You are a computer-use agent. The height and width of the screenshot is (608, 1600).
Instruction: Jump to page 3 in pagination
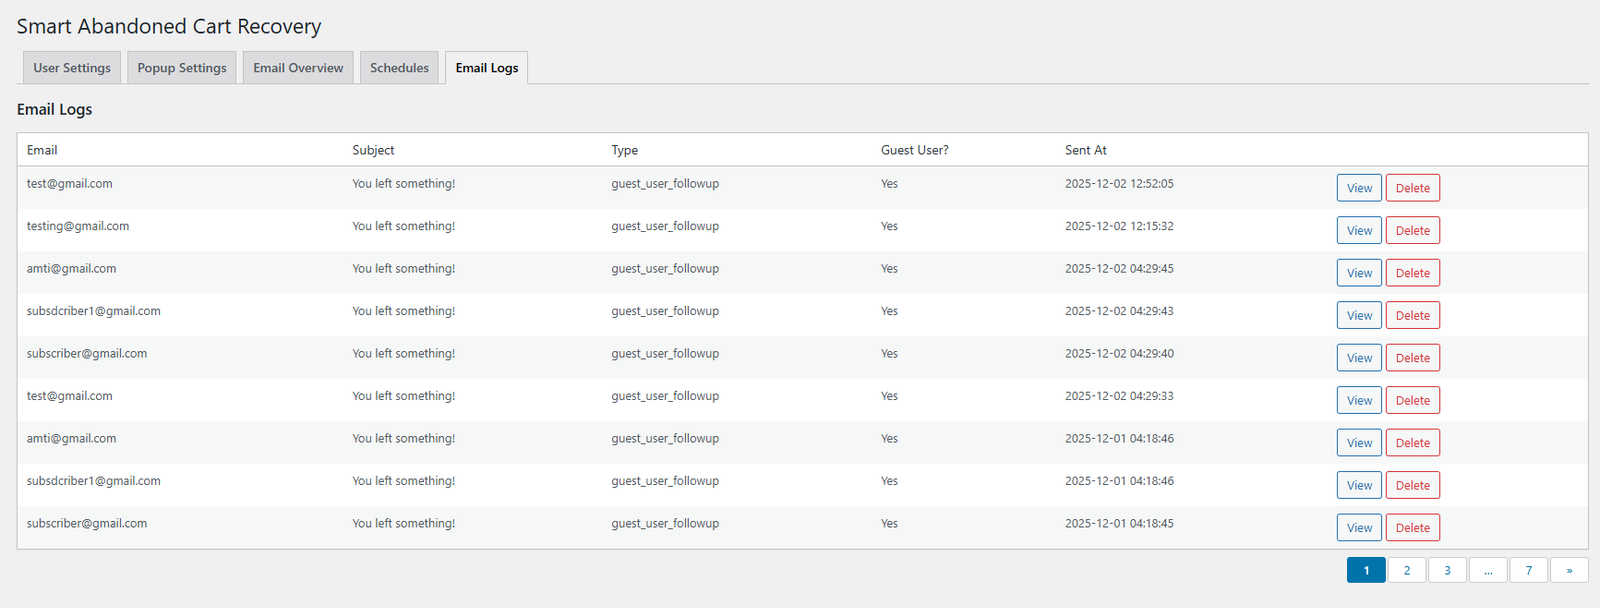pos(1447,570)
